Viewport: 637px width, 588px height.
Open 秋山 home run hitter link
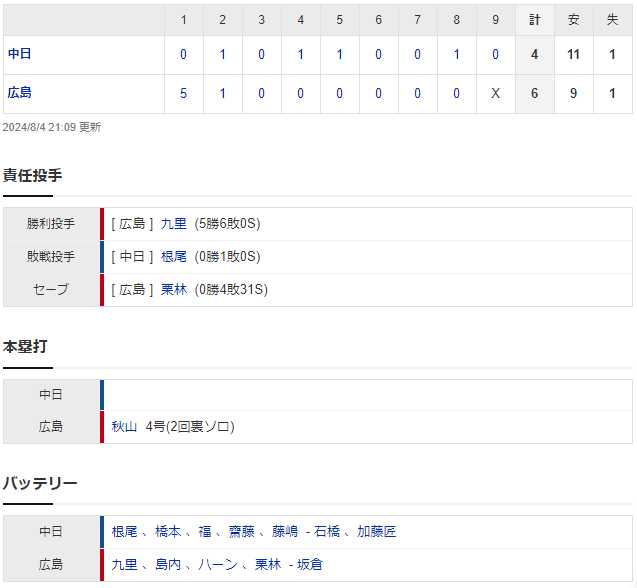click(124, 427)
